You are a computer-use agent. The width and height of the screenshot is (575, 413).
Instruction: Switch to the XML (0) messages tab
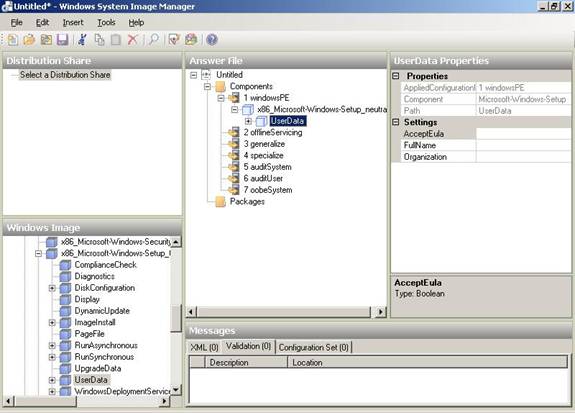pos(204,347)
